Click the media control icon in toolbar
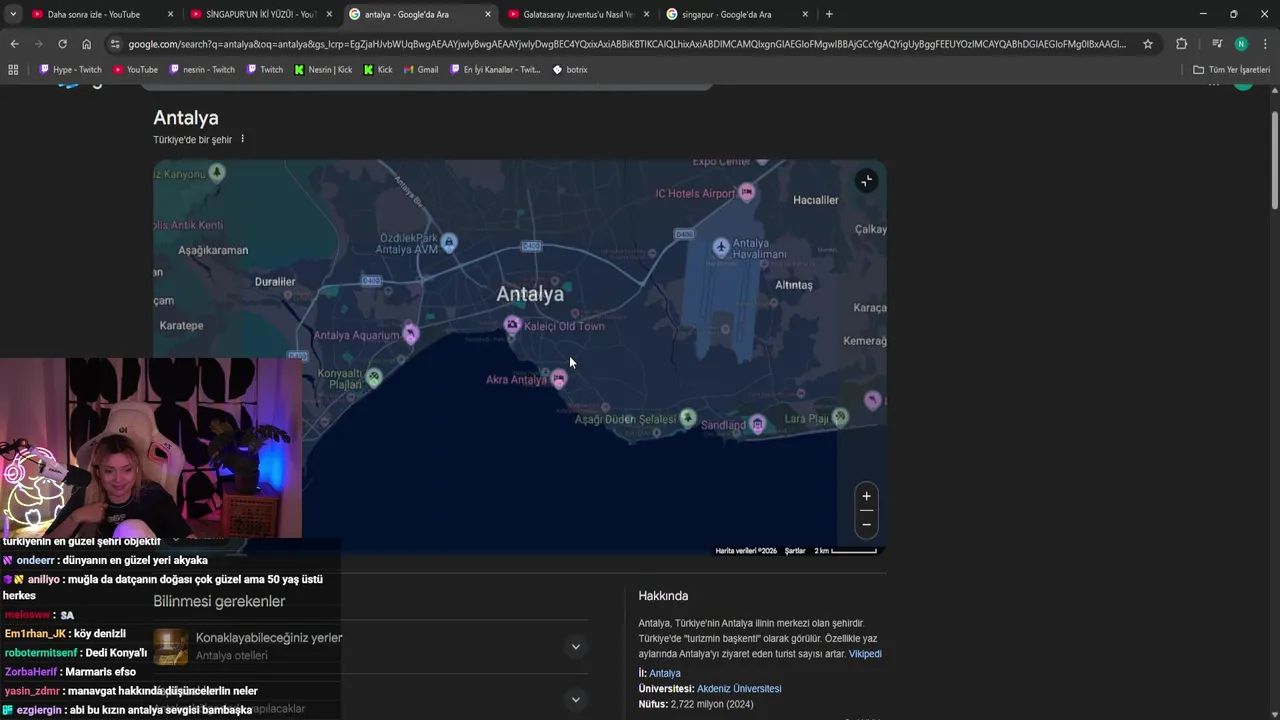1280x720 pixels. pyautogui.click(x=1217, y=44)
